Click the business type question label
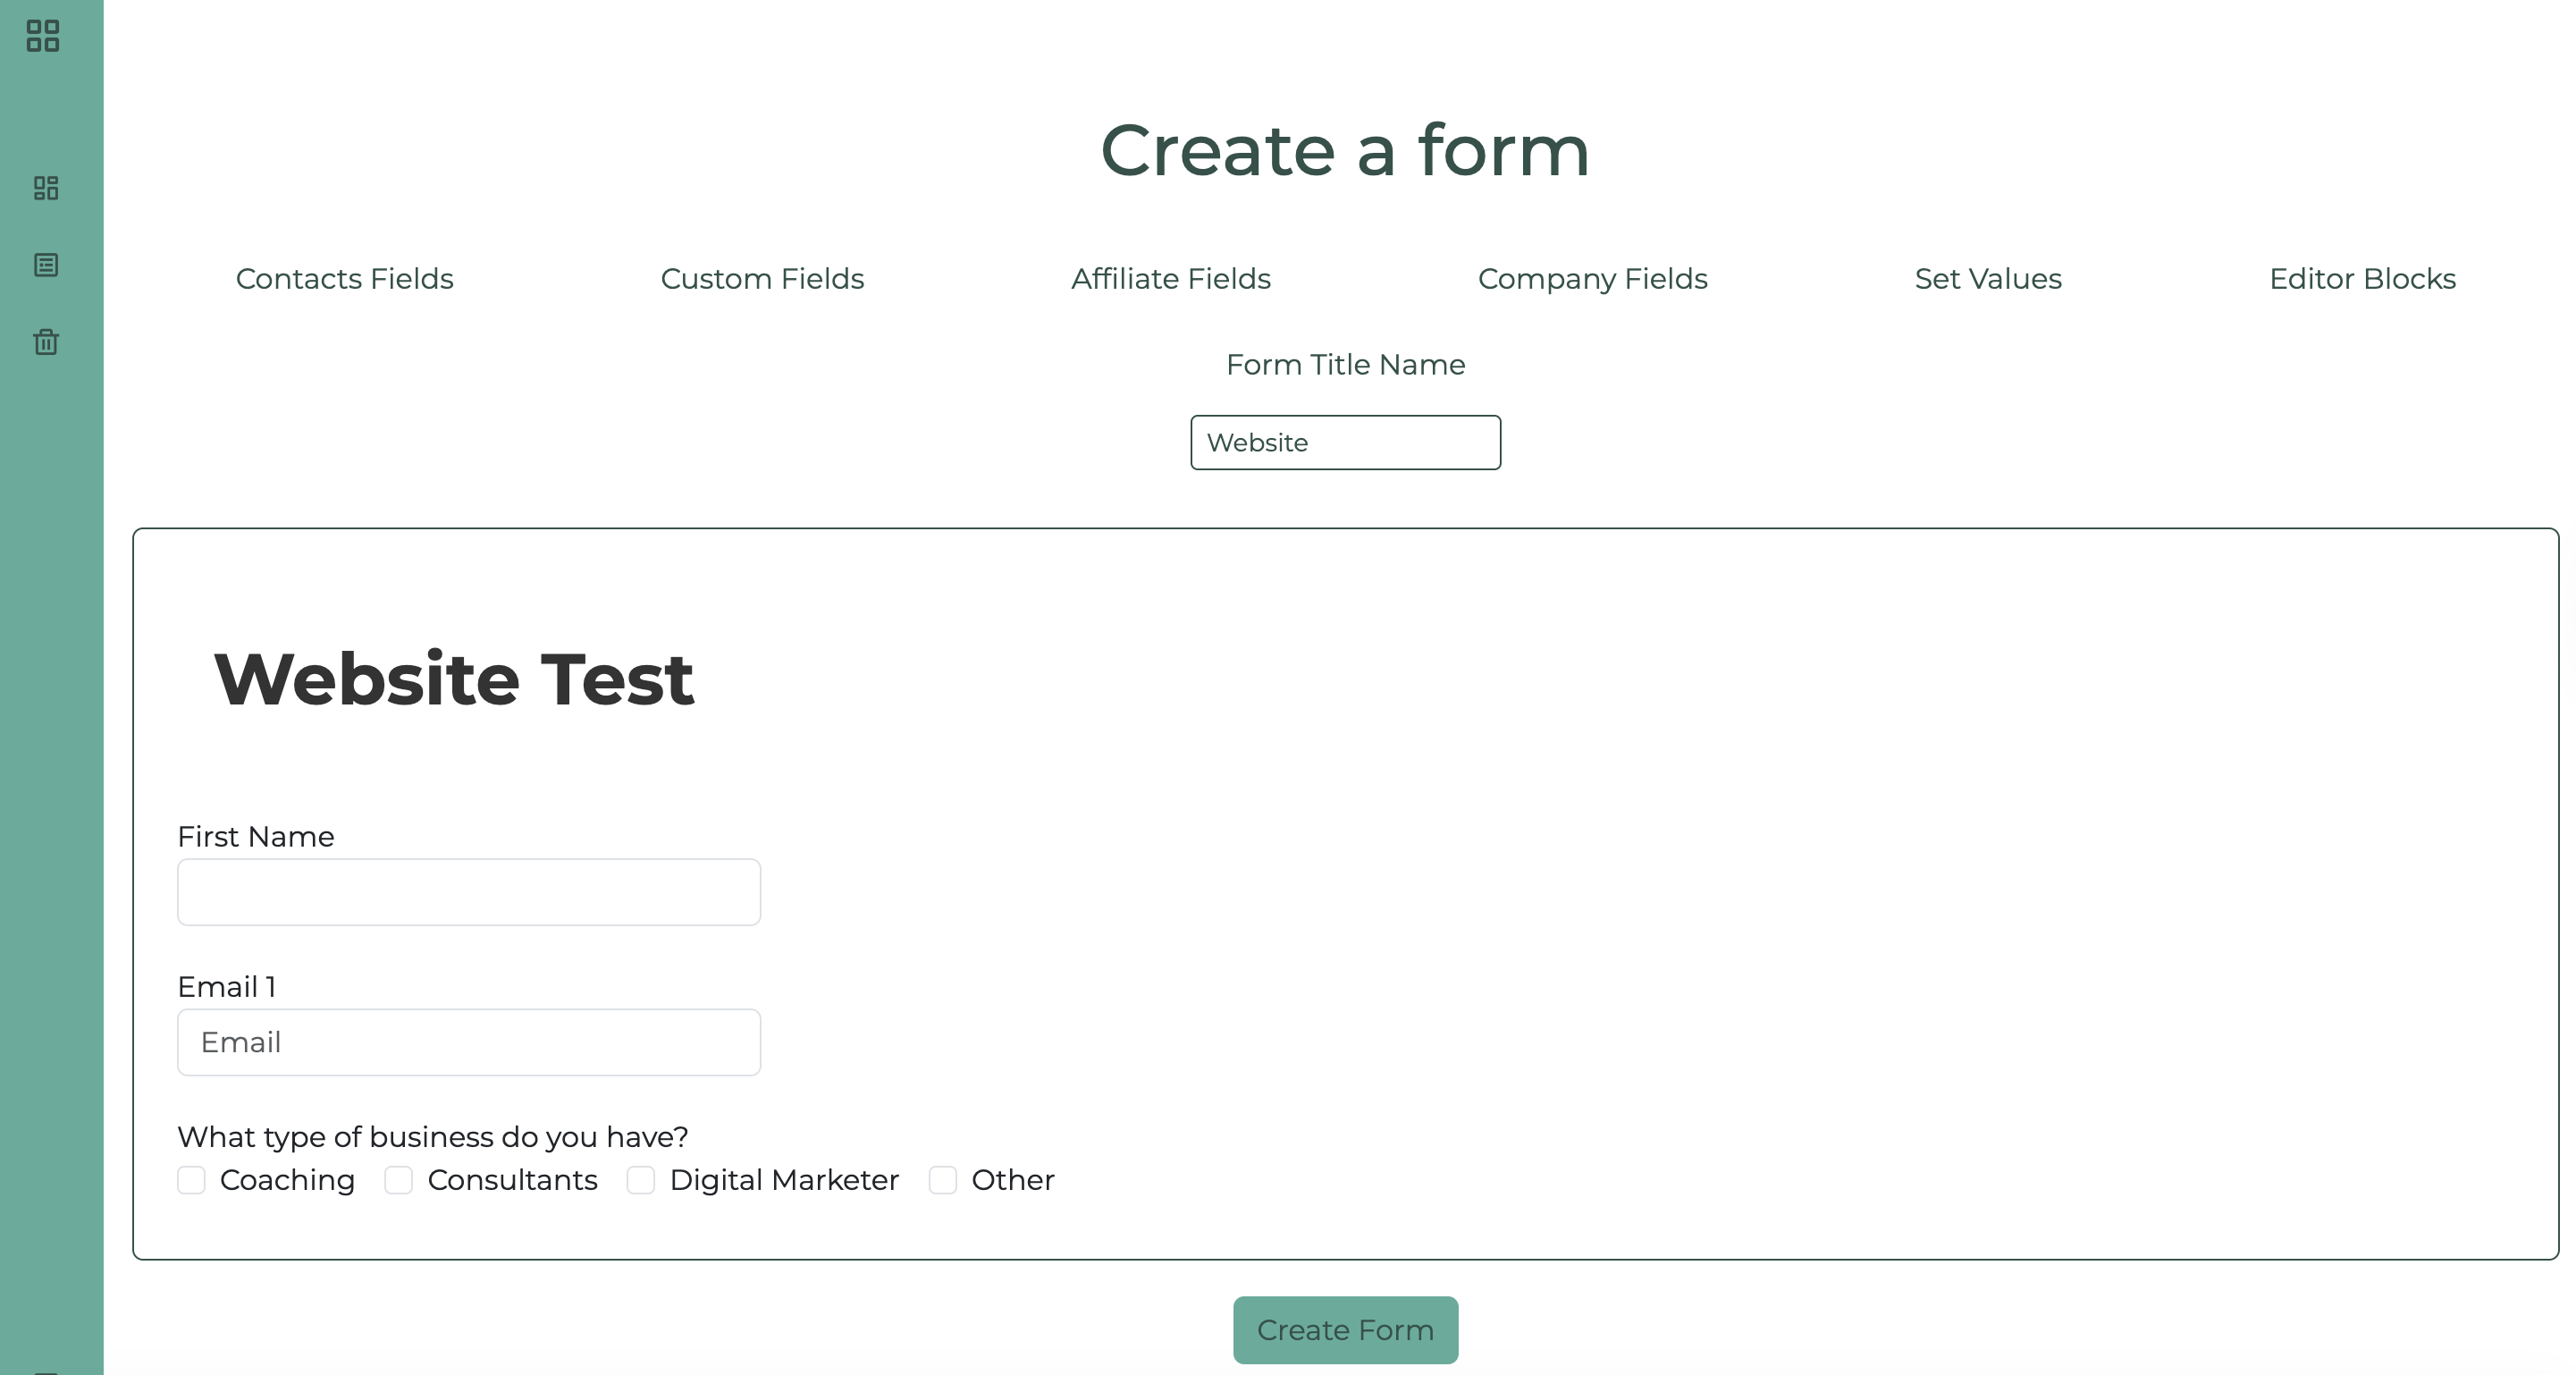This screenshot has height=1375, width=2576. [433, 1137]
